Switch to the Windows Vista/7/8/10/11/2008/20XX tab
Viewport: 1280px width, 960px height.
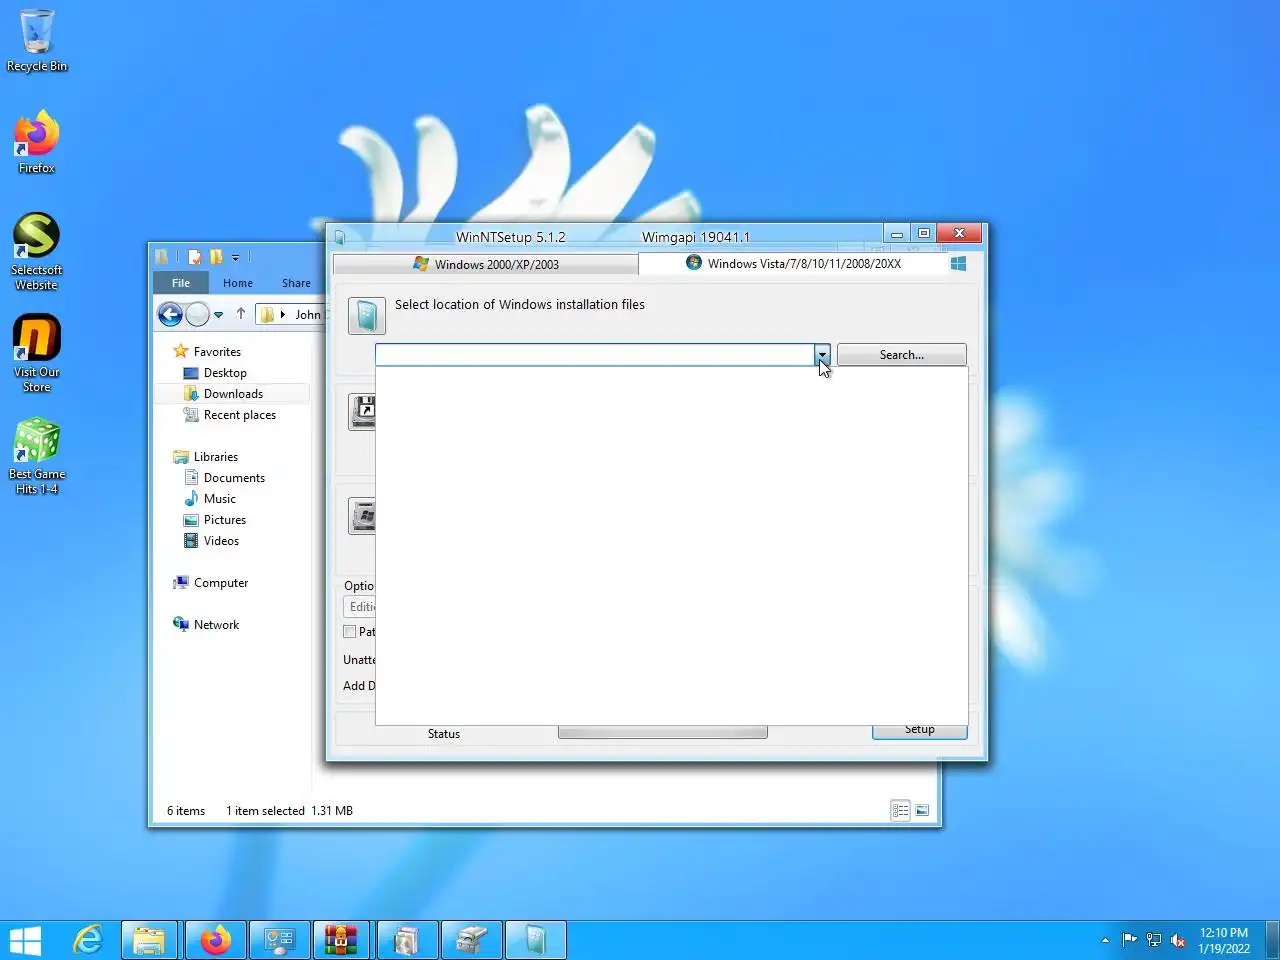click(x=793, y=263)
